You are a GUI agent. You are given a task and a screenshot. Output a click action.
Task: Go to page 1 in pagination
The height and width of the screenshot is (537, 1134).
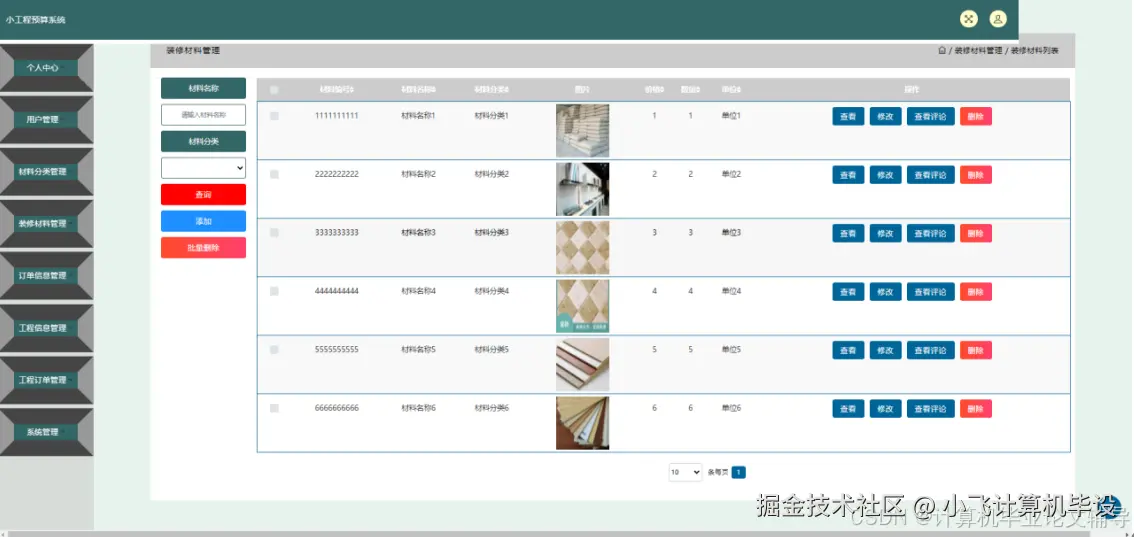click(738, 472)
